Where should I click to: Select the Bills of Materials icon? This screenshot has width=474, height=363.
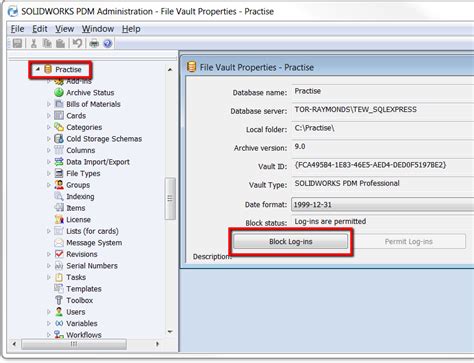click(x=59, y=104)
